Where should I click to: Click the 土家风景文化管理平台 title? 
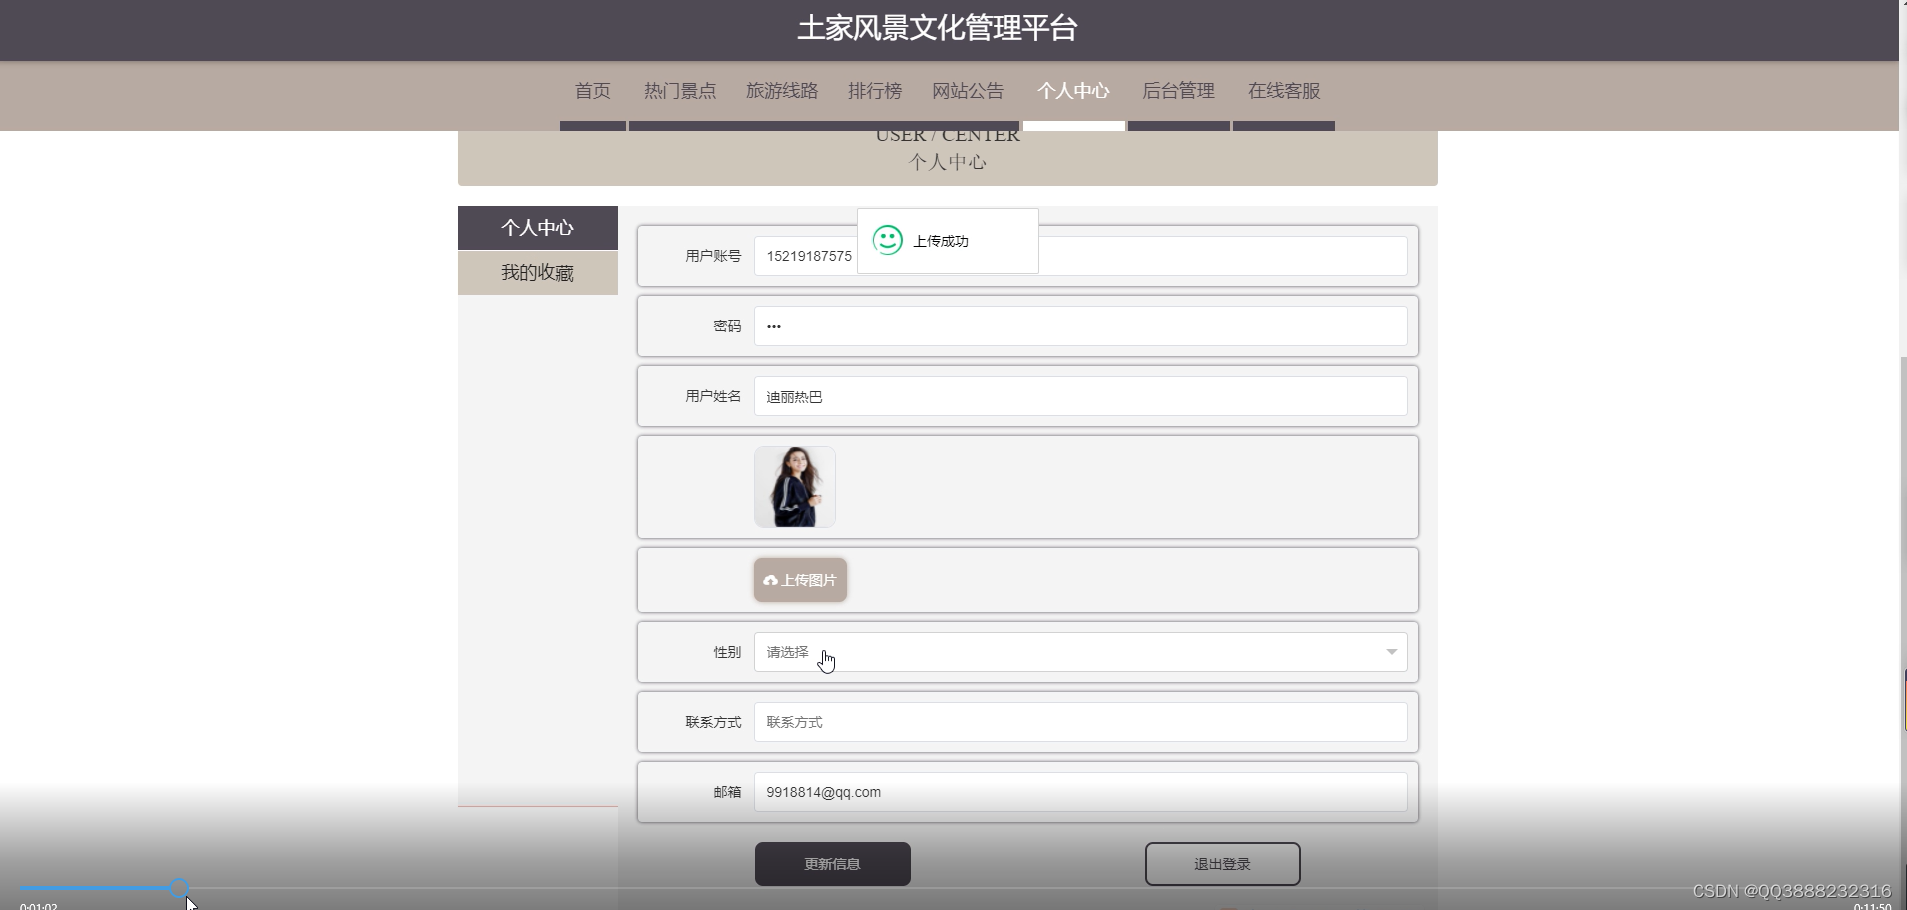pyautogui.click(x=937, y=28)
